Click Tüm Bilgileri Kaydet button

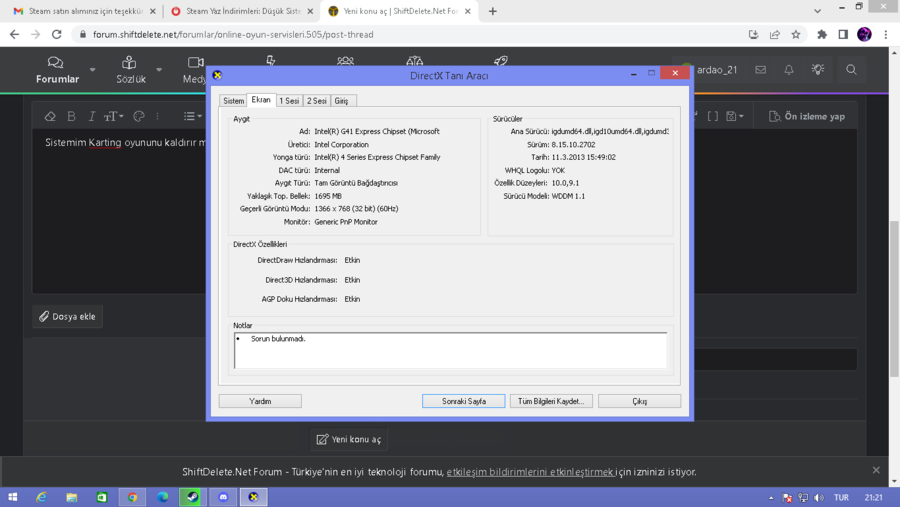coord(551,401)
